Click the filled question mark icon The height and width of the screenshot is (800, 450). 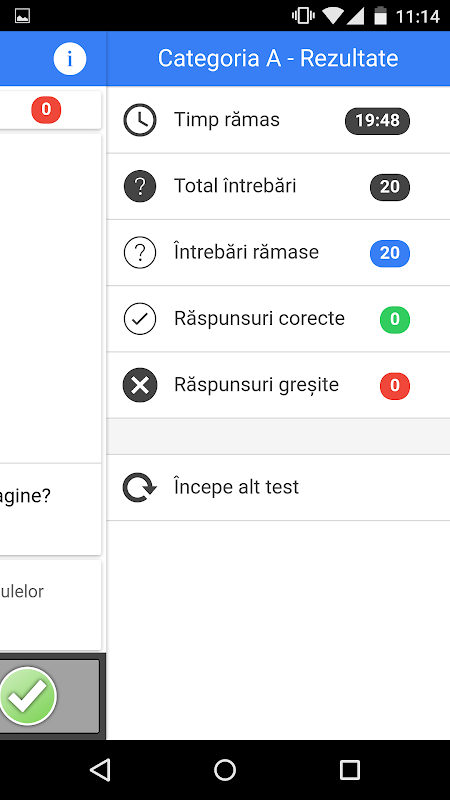[x=140, y=186]
